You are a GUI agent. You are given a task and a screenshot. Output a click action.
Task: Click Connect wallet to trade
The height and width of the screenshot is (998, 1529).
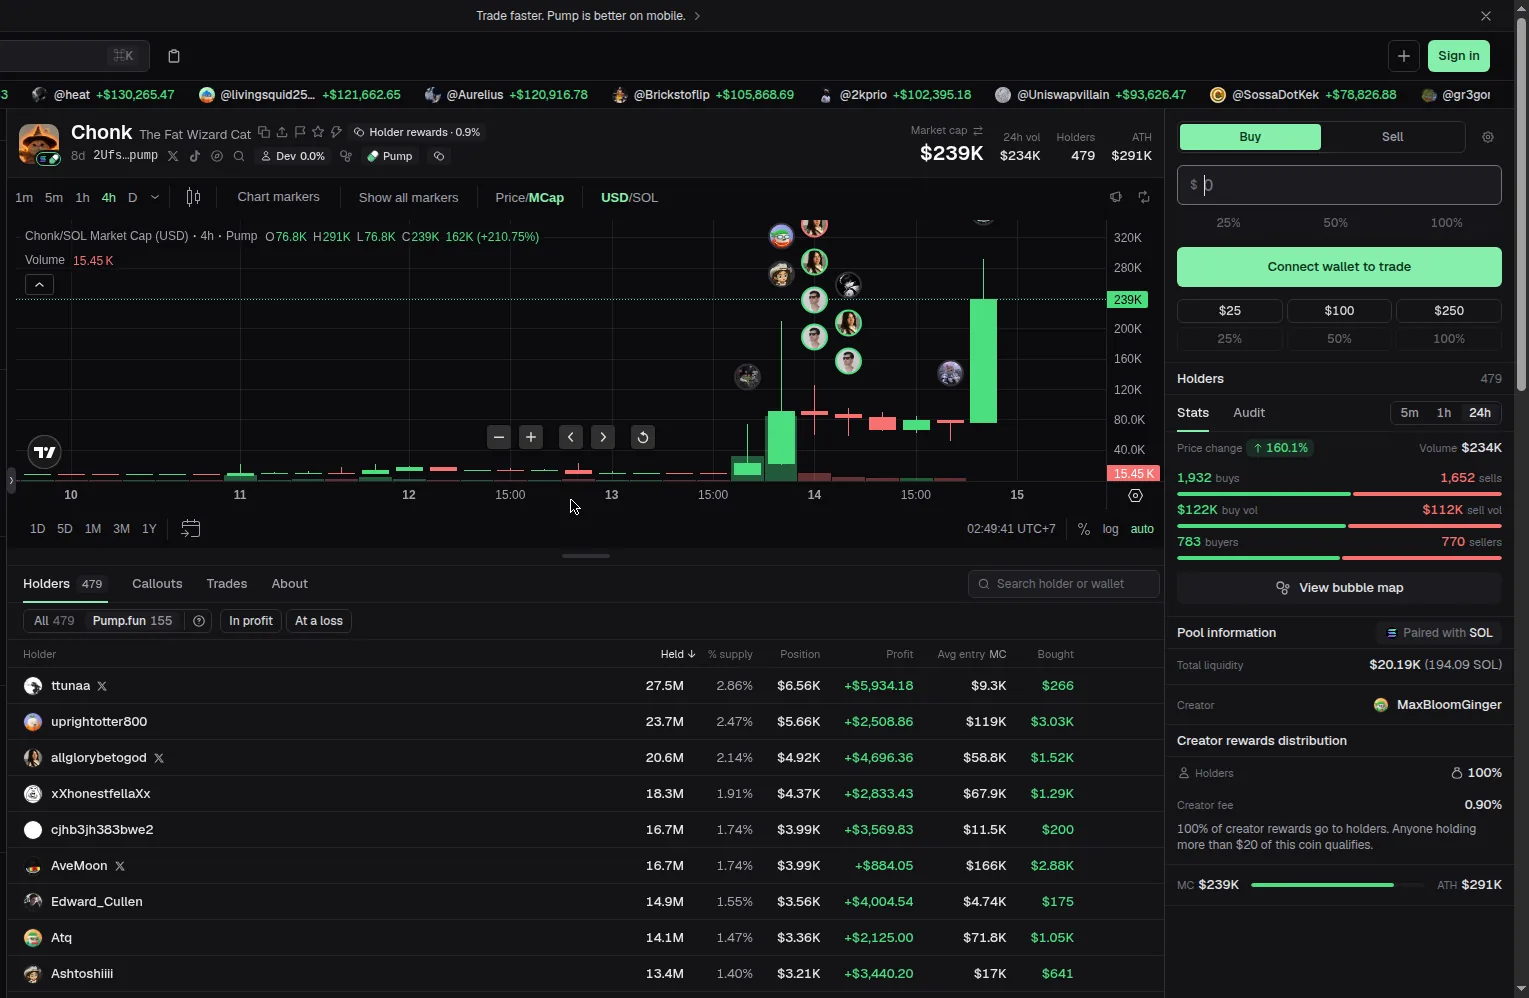coord(1339,267)
